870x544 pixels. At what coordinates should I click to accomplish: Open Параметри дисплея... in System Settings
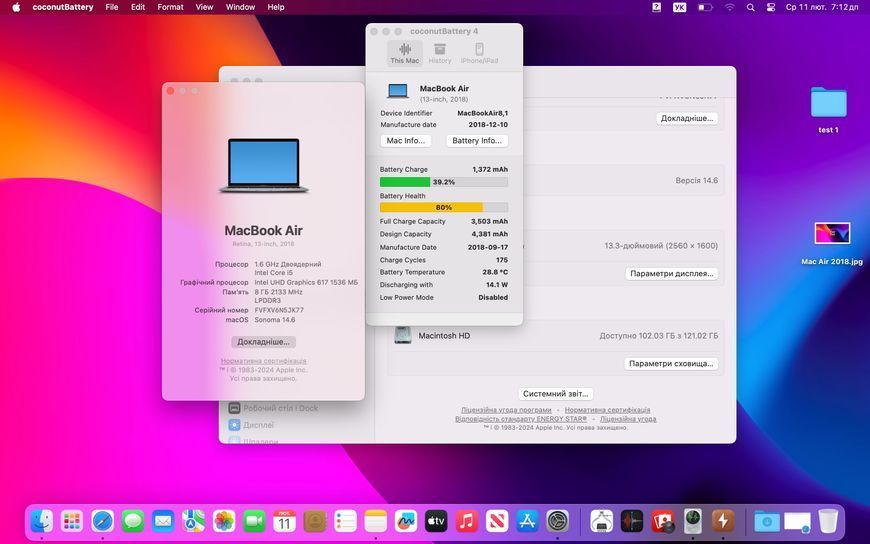tap(671, 274)
